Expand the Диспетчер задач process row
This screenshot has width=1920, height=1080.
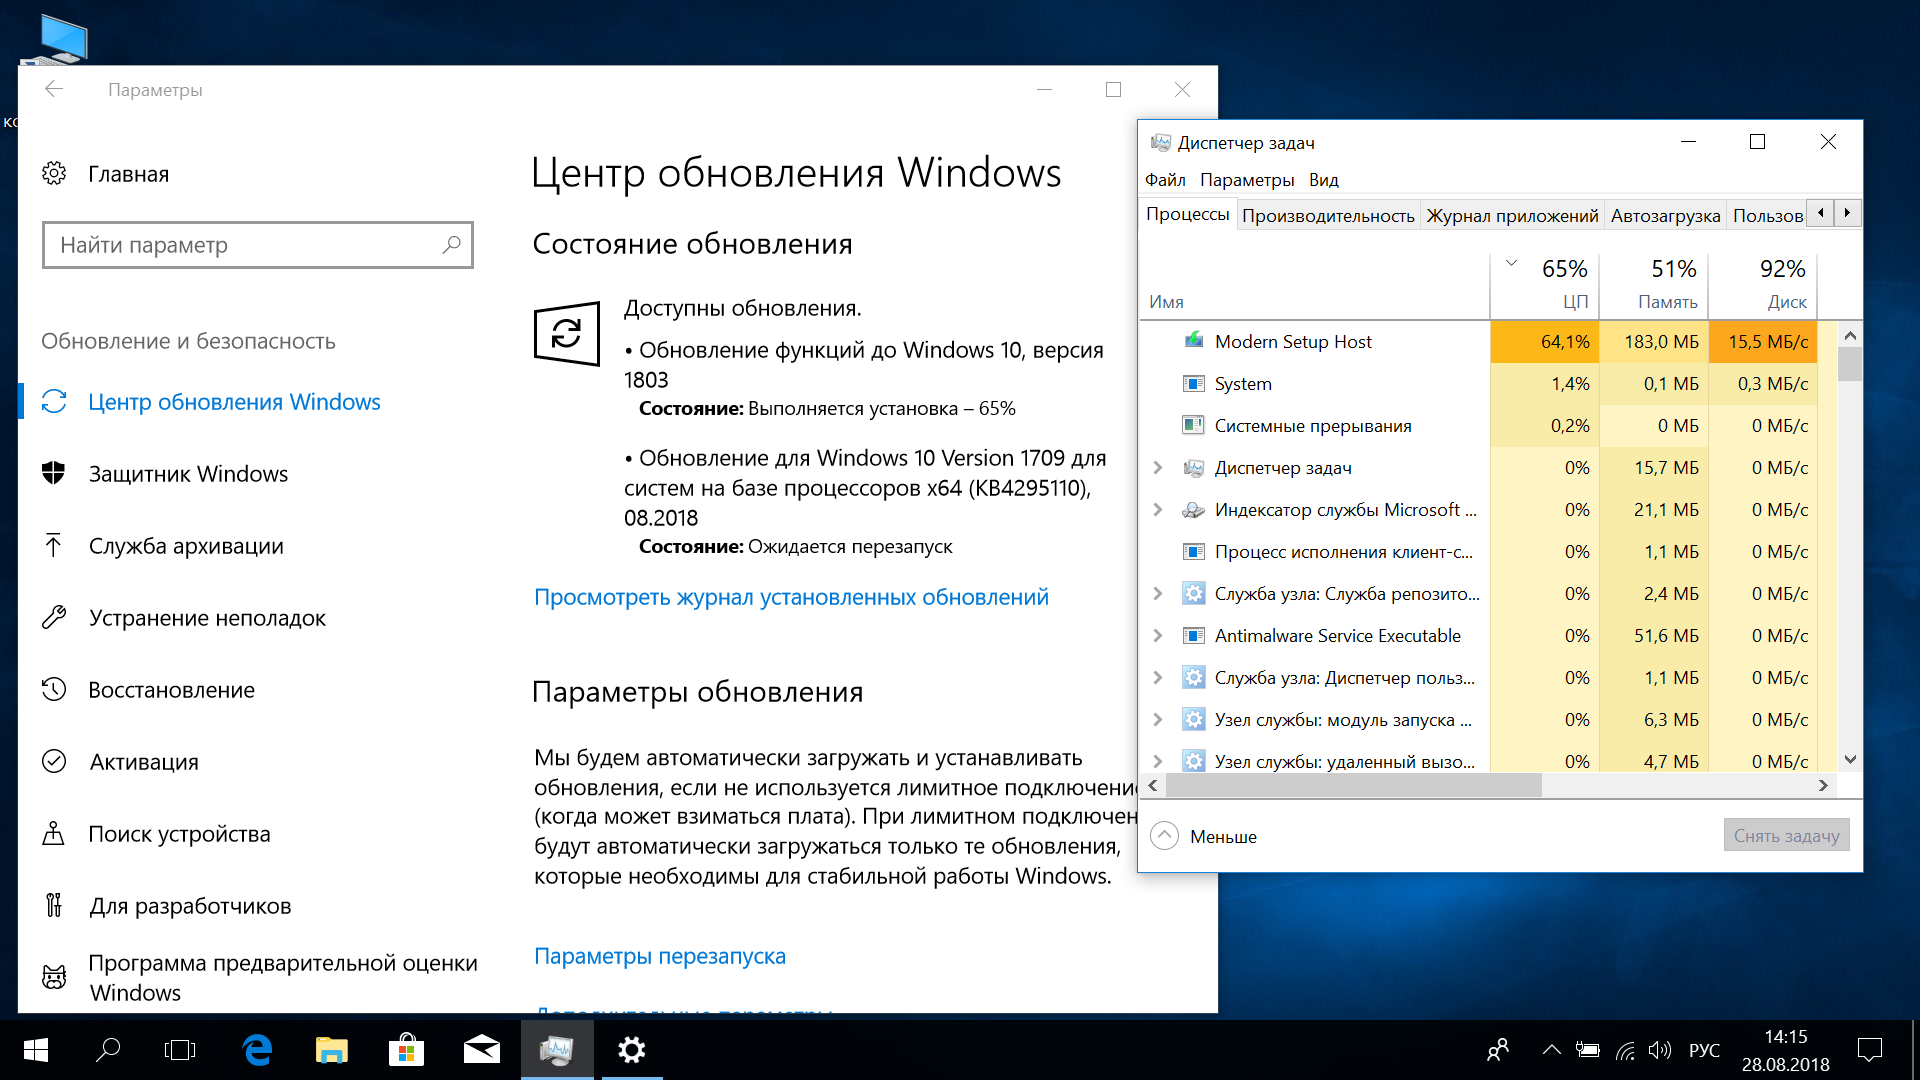[1158, 467]
